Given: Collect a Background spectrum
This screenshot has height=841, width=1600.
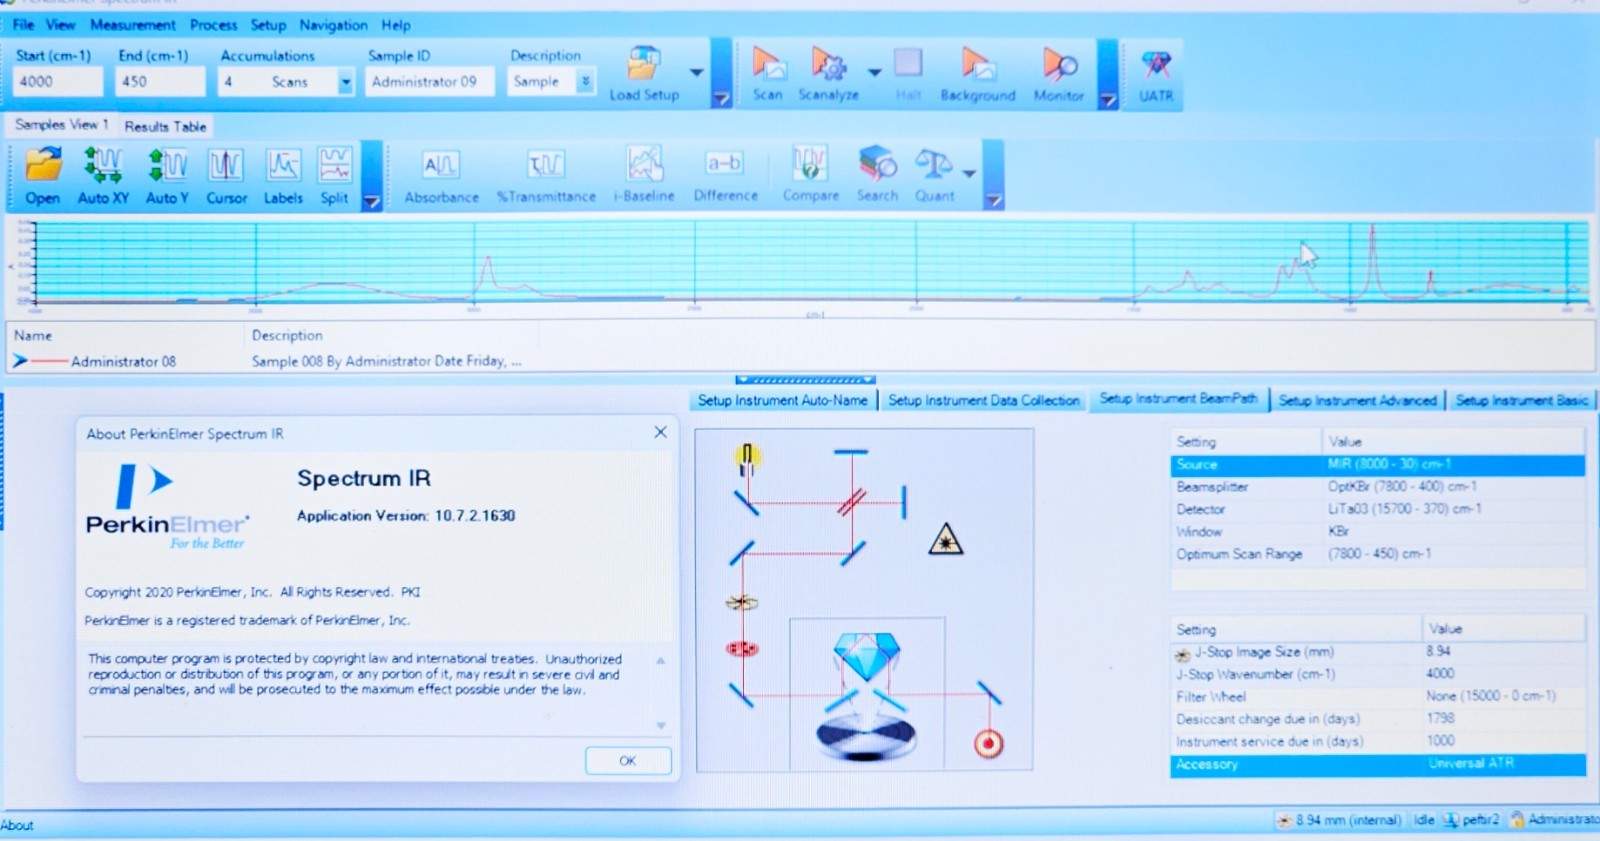Looking at the screenshot, I should 977,74.
